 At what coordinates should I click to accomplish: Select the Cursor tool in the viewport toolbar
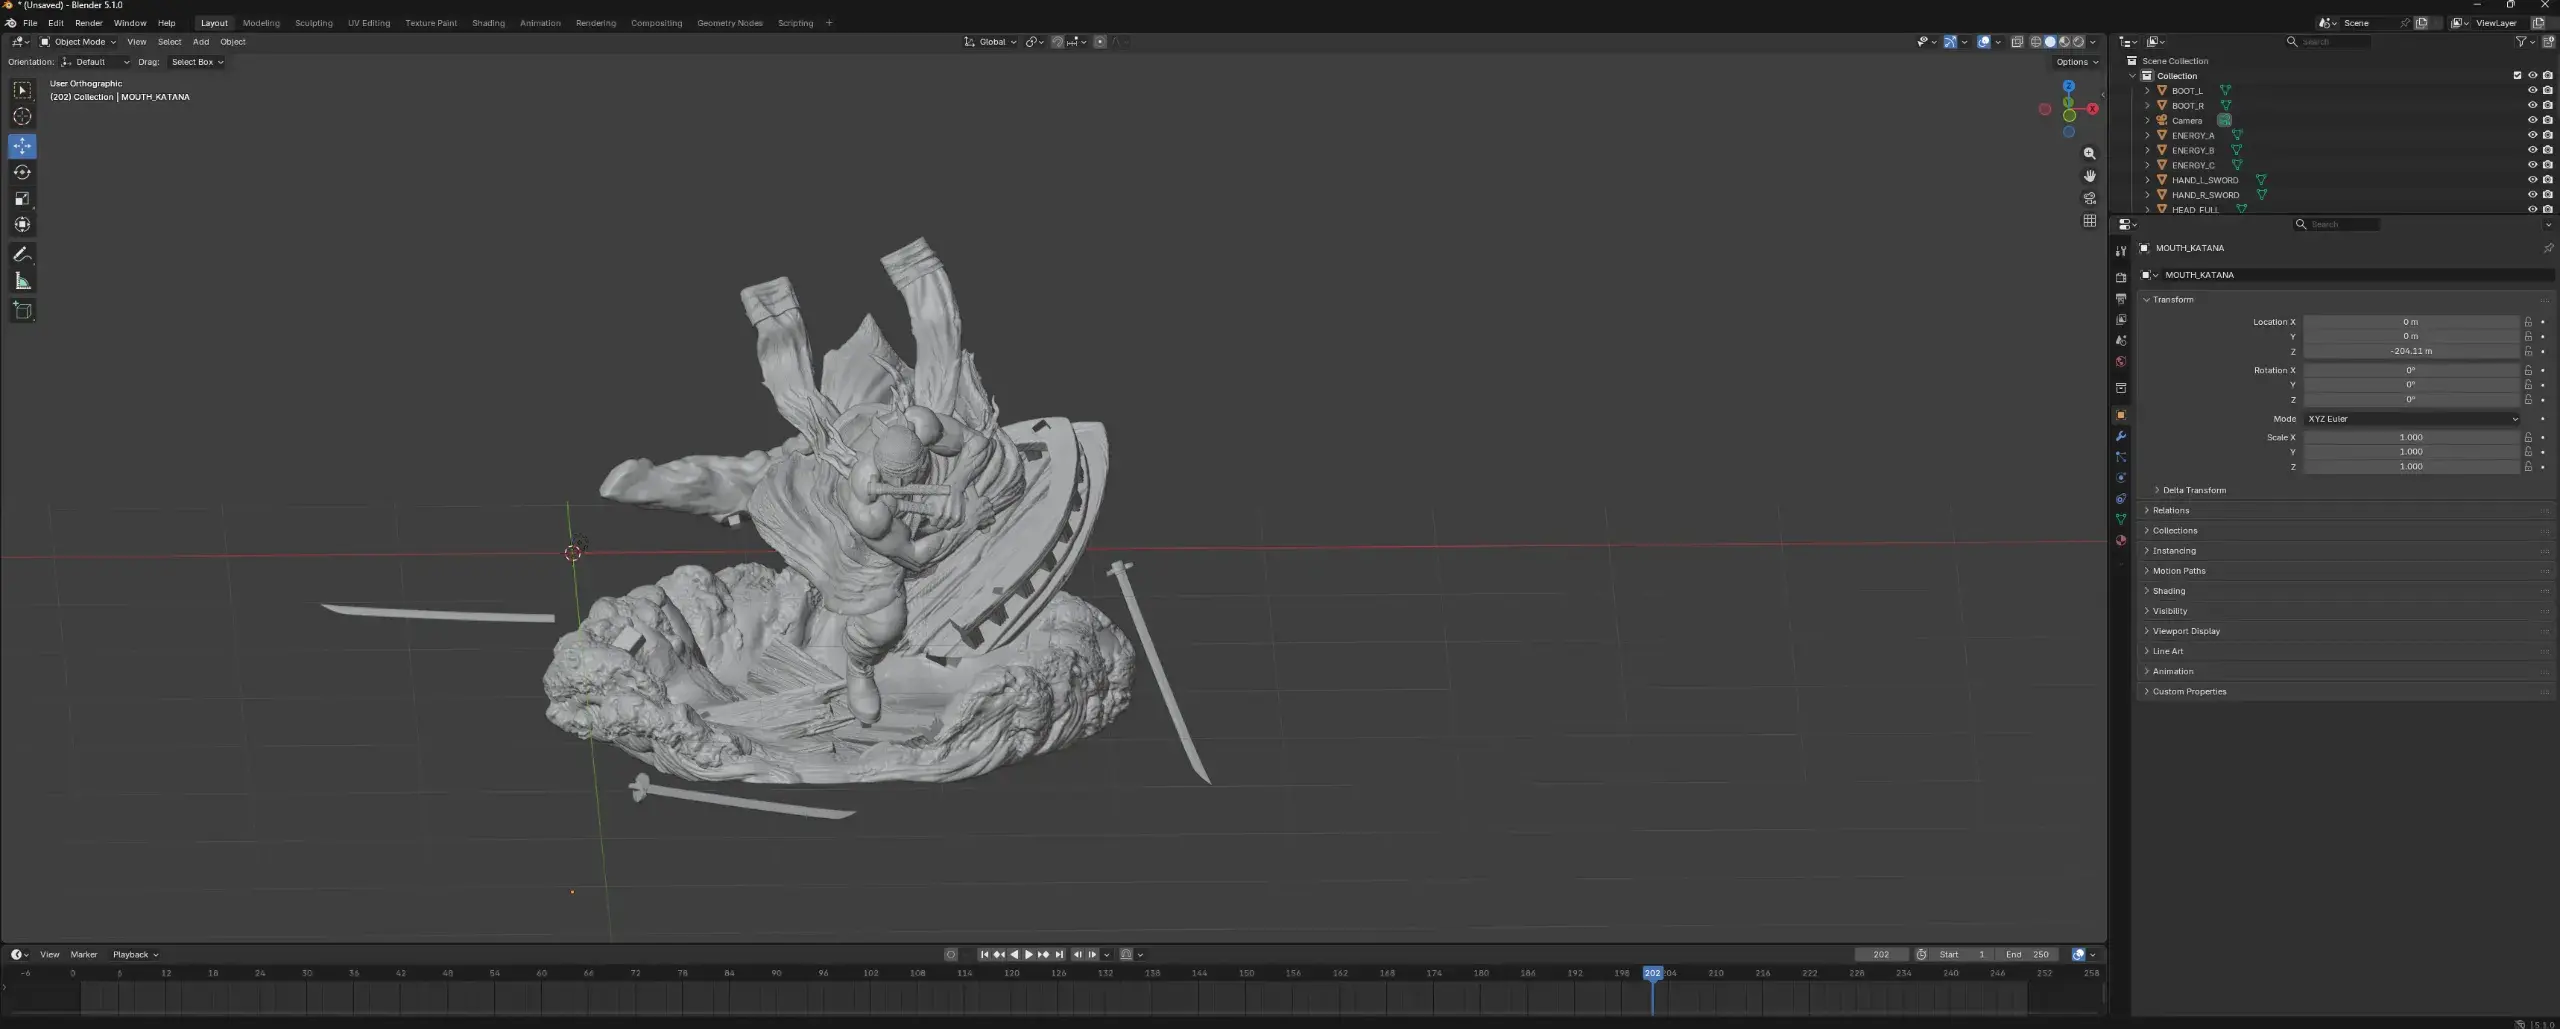click(22, 117)
